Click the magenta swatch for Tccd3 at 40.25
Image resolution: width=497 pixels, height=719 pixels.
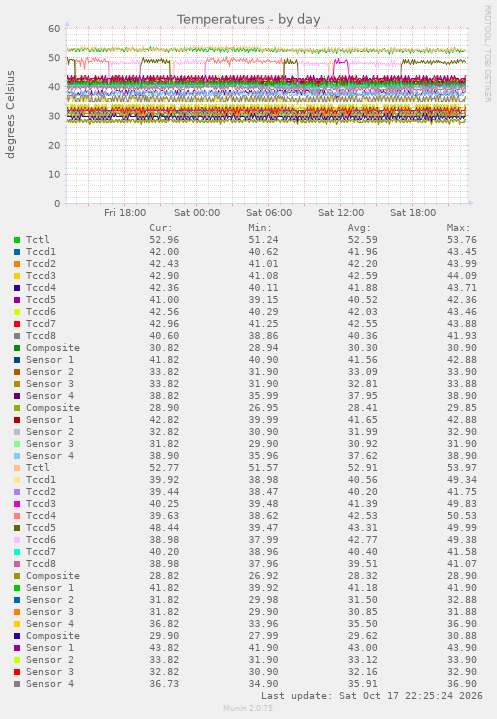tap(17, 503)
